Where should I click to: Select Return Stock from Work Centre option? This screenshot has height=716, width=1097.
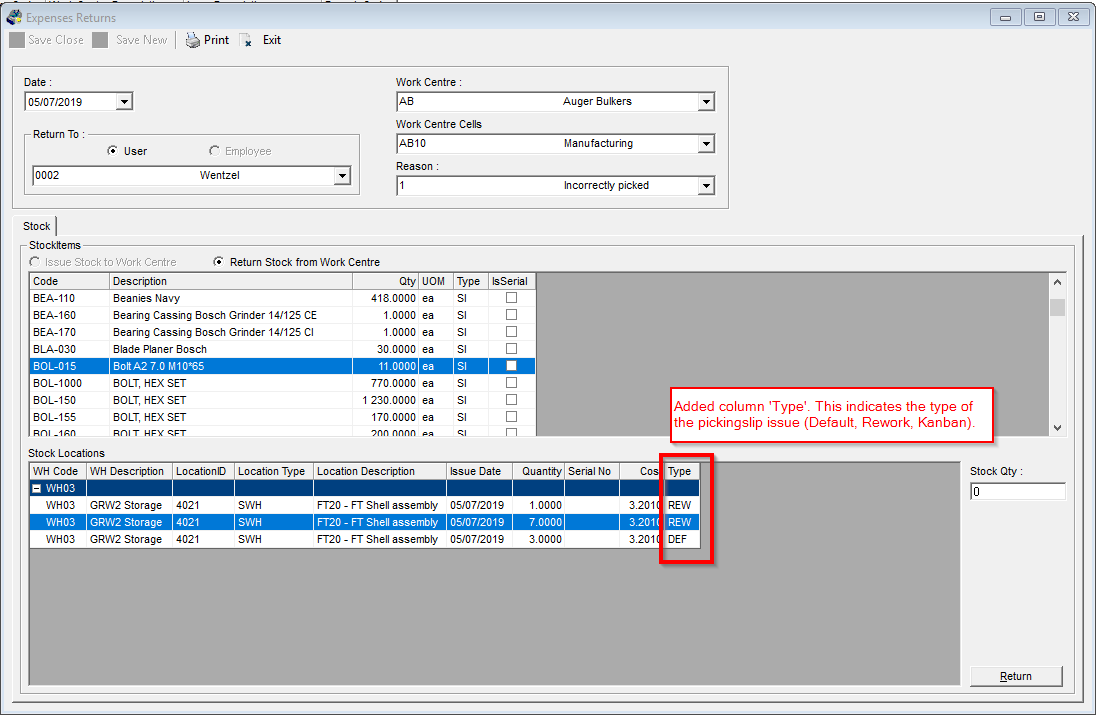pos(220,262)
